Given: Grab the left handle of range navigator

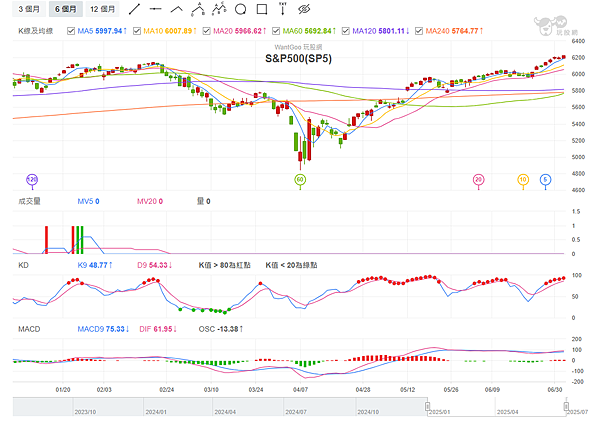Looking at the screenshot, I should (427, 406).
